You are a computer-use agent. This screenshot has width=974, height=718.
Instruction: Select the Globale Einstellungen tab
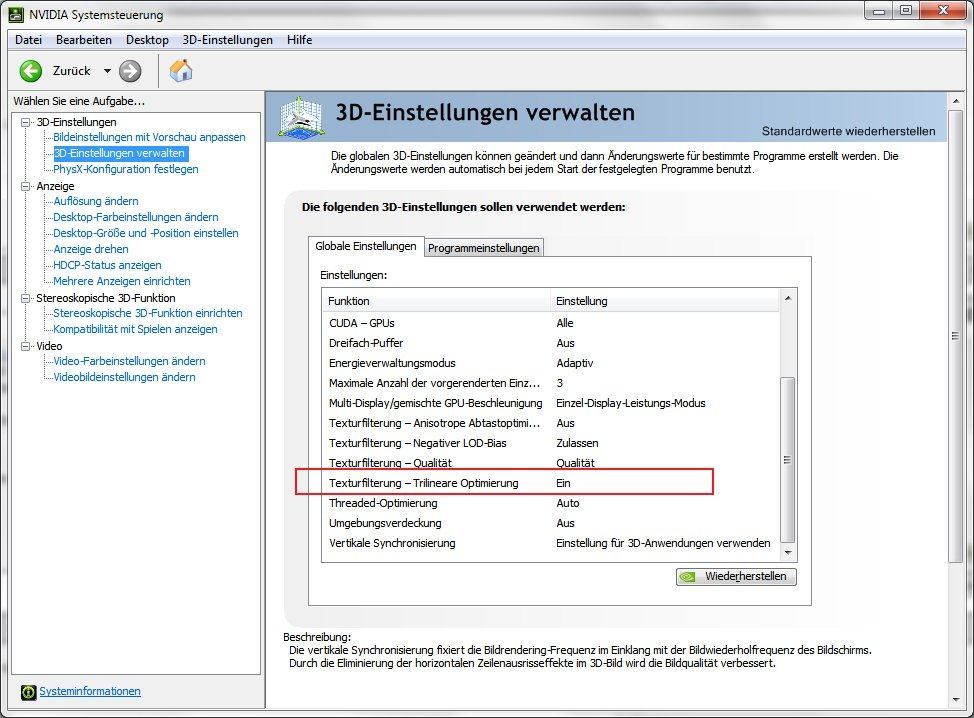366,246
